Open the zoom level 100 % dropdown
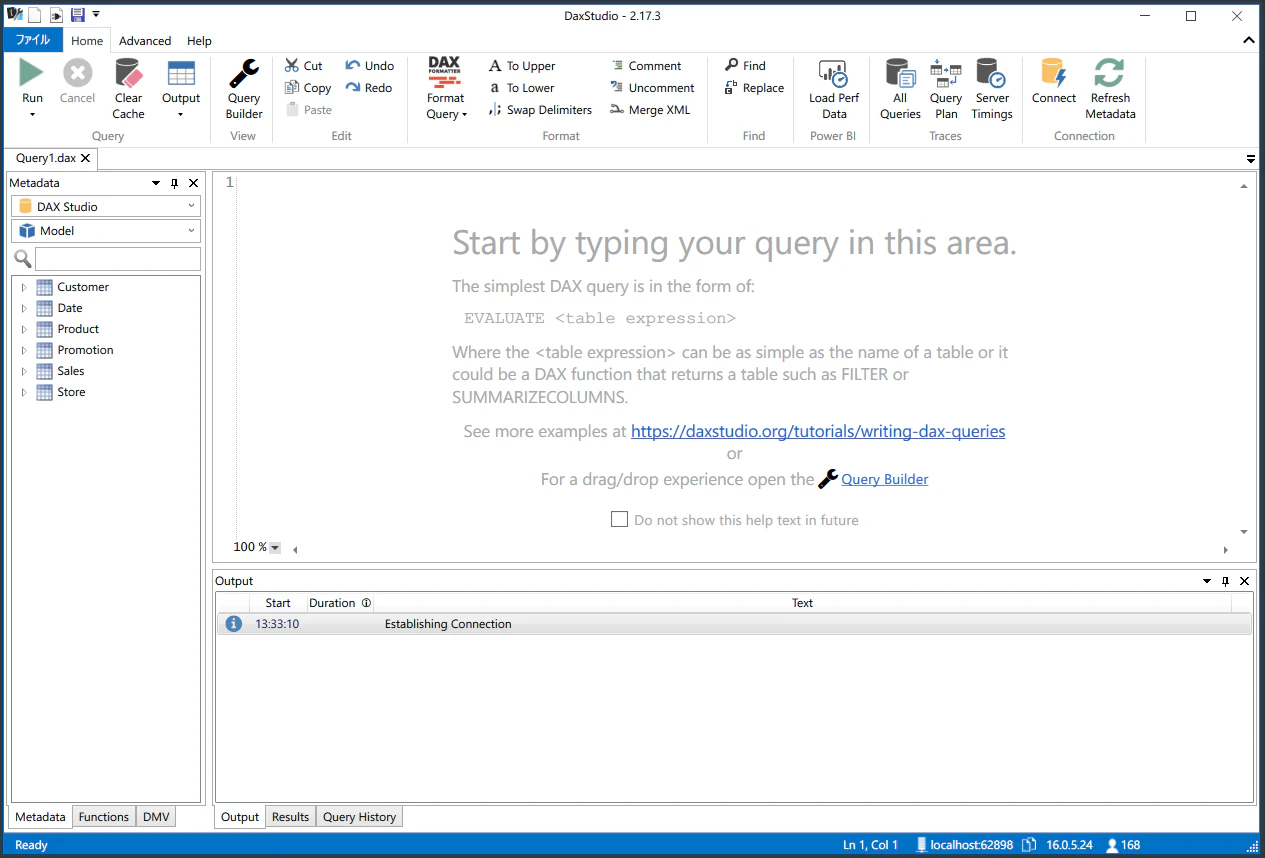 [275, 548]
